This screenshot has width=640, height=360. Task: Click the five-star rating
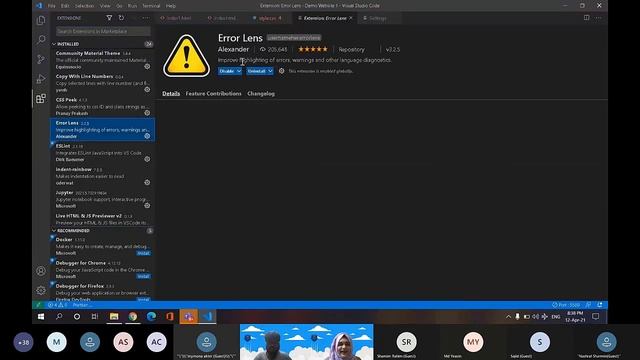[x=313, y=49]
